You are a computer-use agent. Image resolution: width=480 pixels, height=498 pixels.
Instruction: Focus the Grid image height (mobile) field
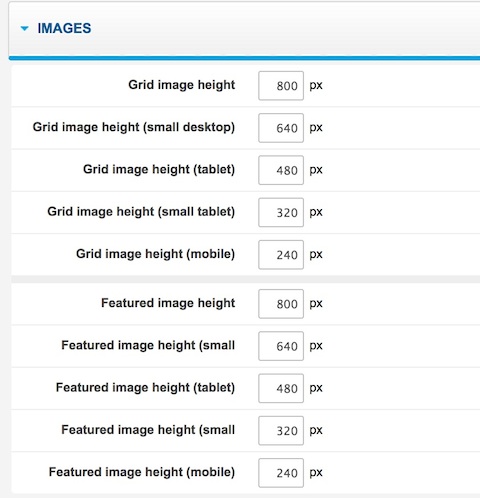[281, 255]
